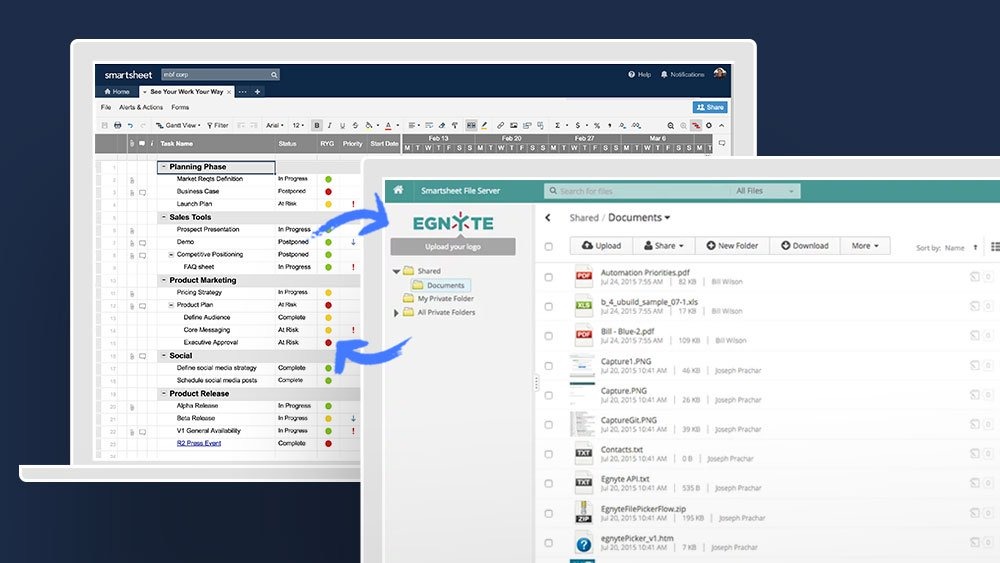Click the Upload button
Viewport: 1000px width, 563px height.
(601, 245)
